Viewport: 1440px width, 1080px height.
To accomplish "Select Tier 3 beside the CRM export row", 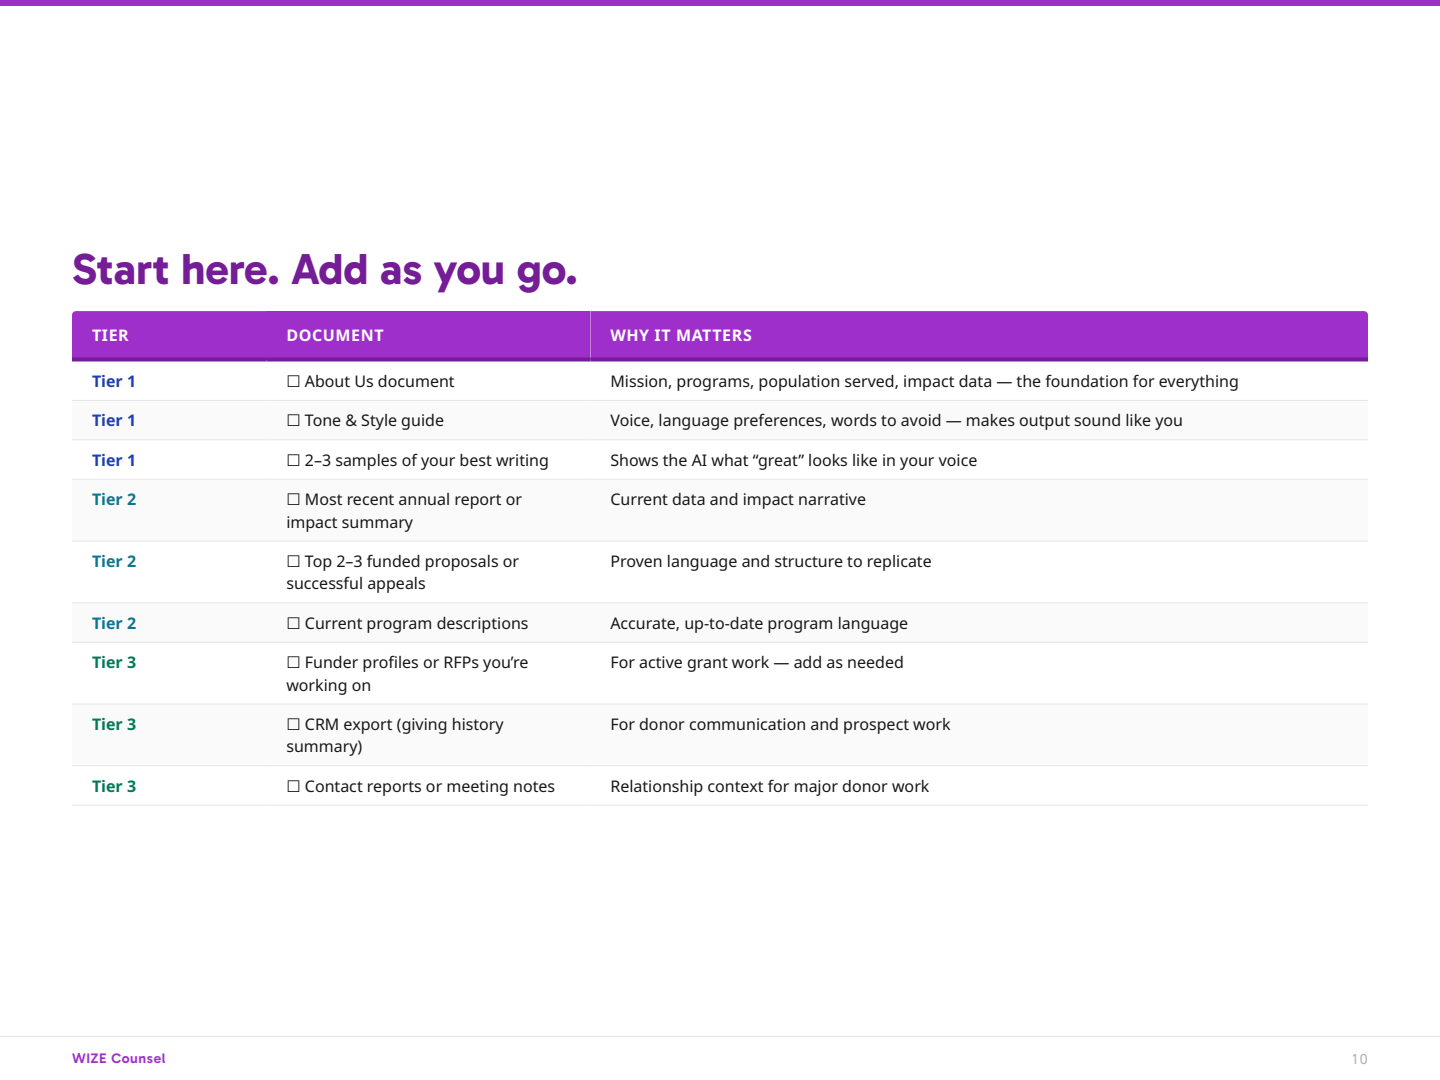I will coord(113,724).
